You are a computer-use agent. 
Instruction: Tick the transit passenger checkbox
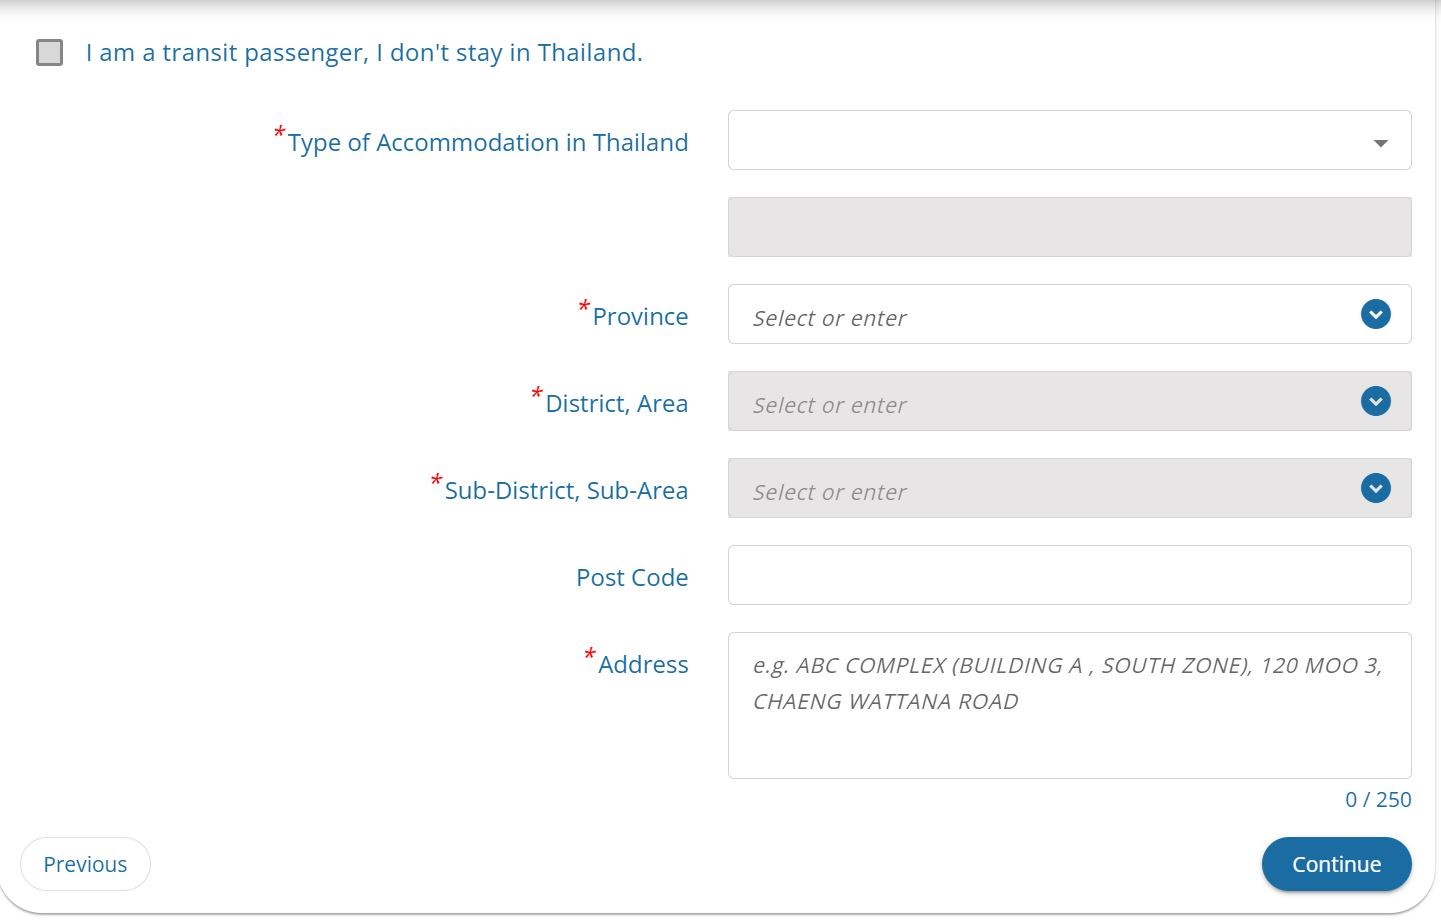[x=49, y=52]
